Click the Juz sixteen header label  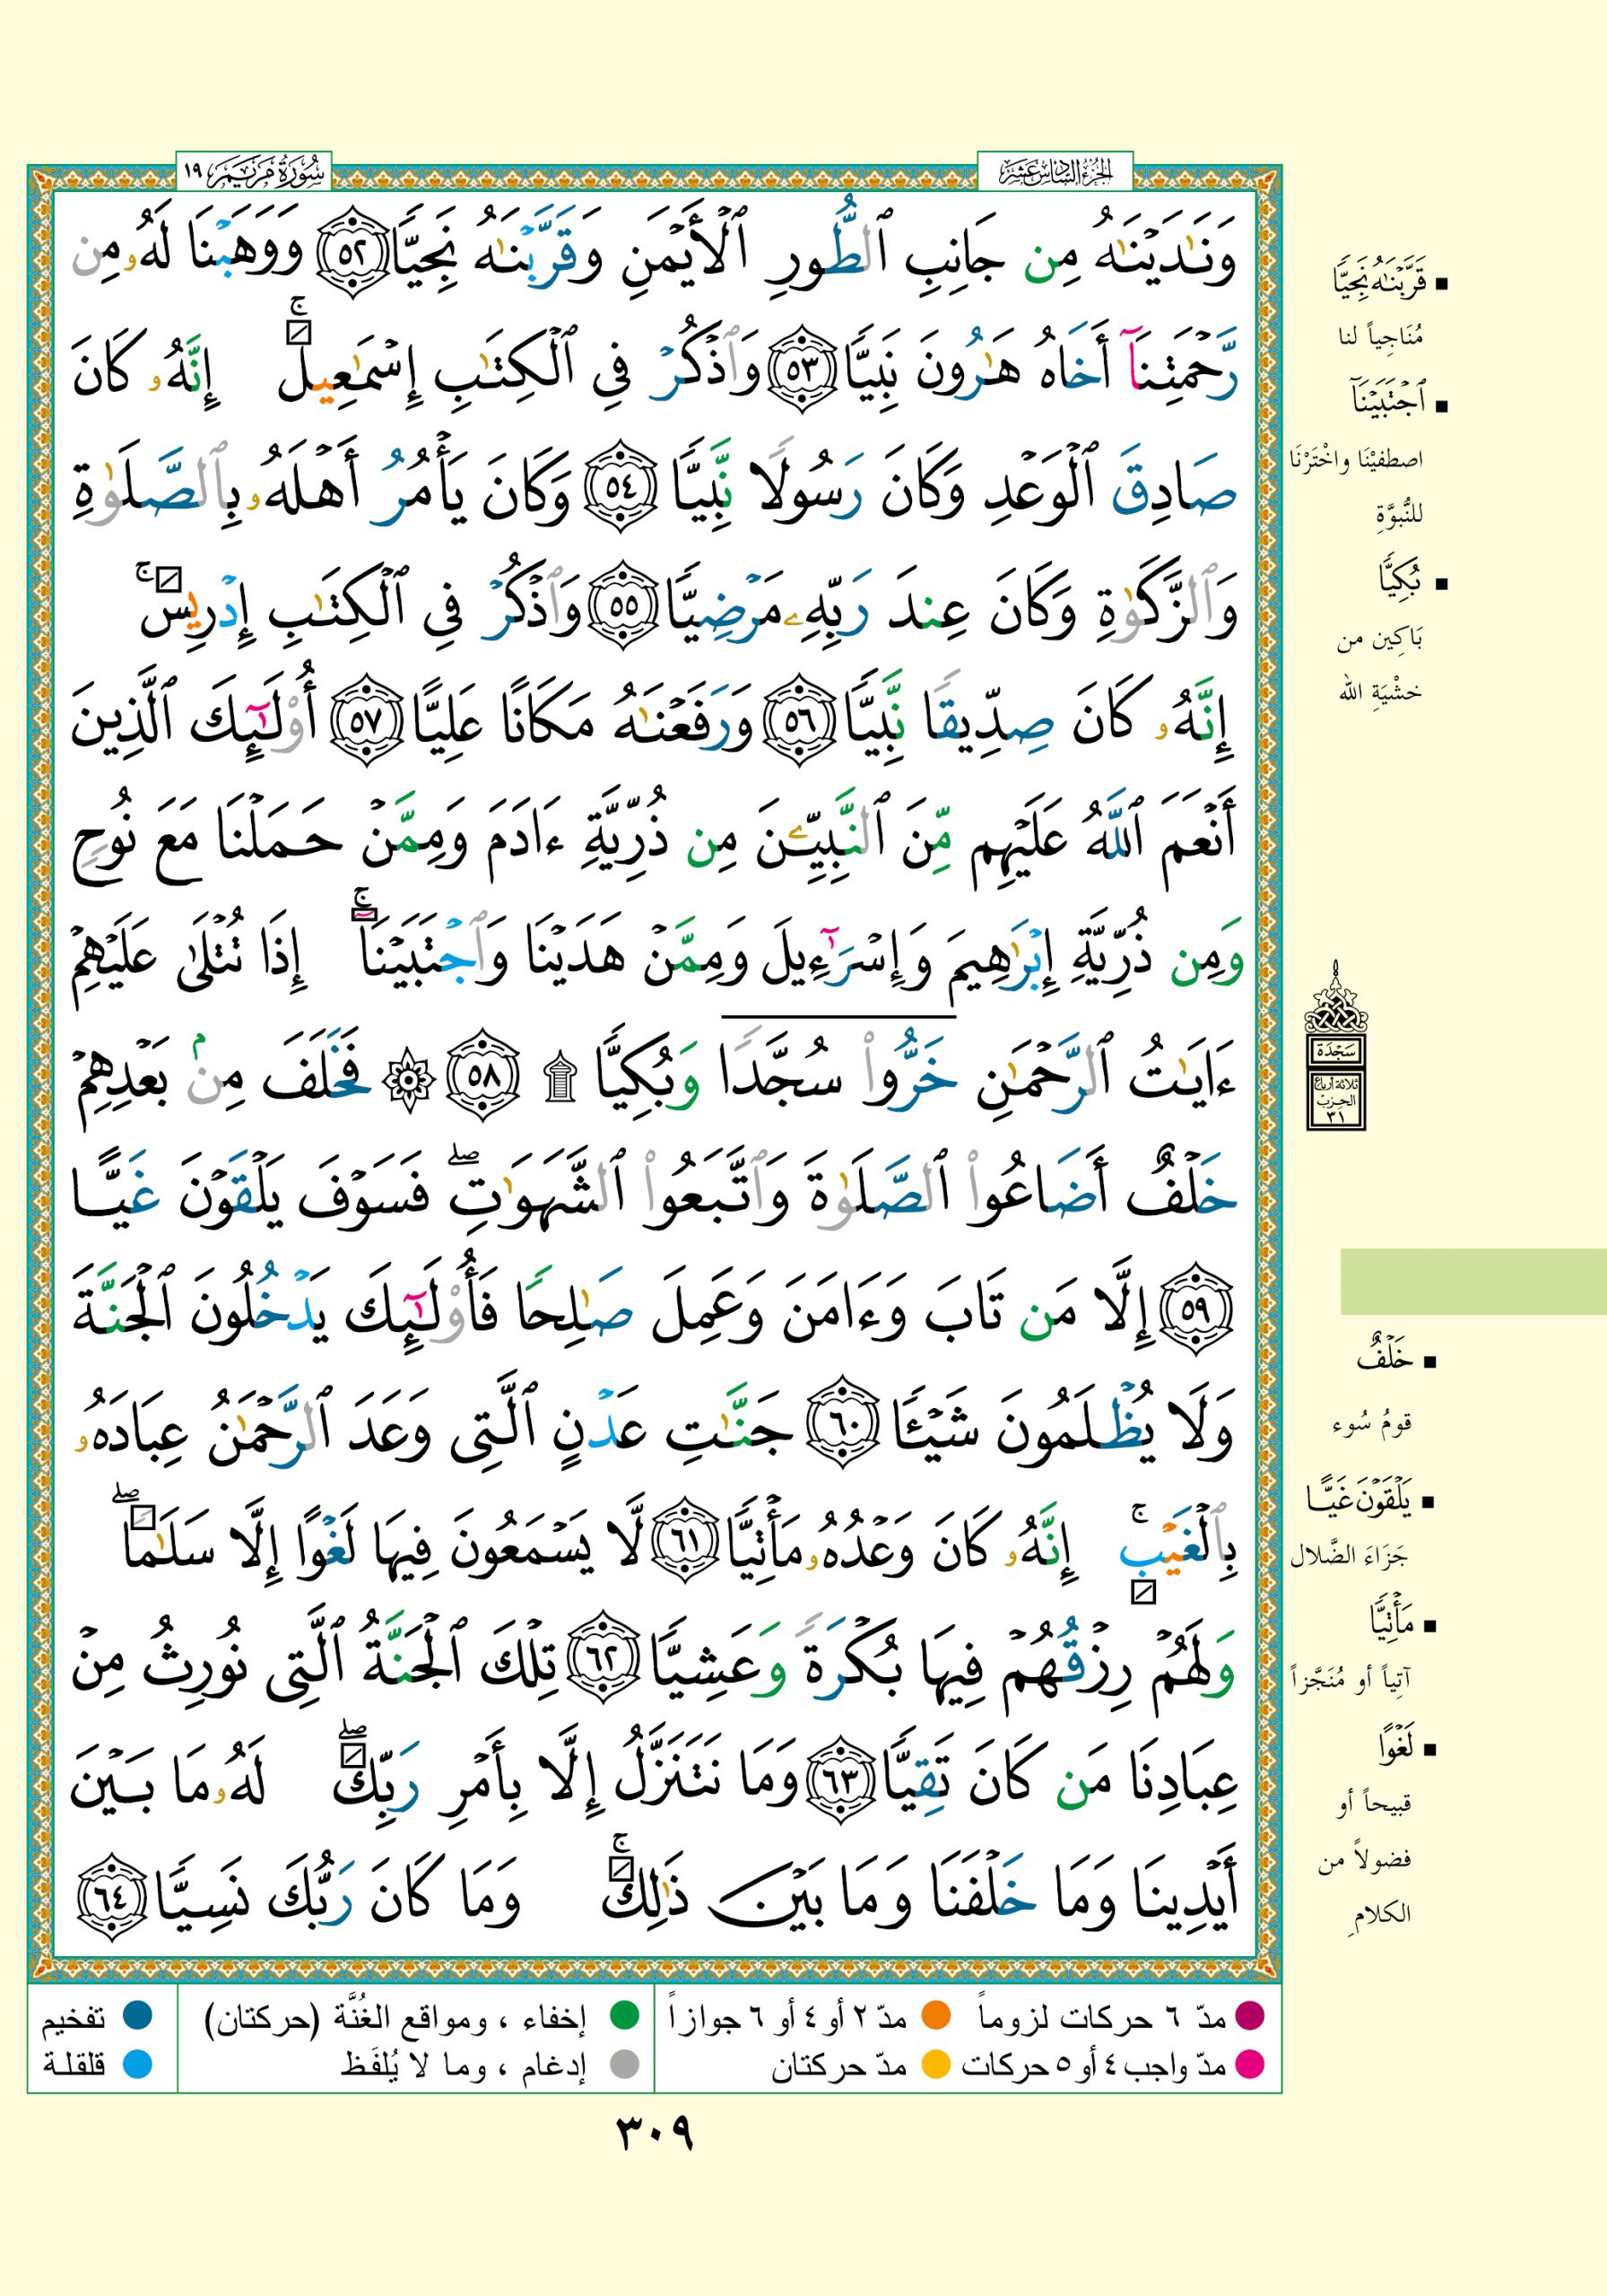[x=1054, y=174]
